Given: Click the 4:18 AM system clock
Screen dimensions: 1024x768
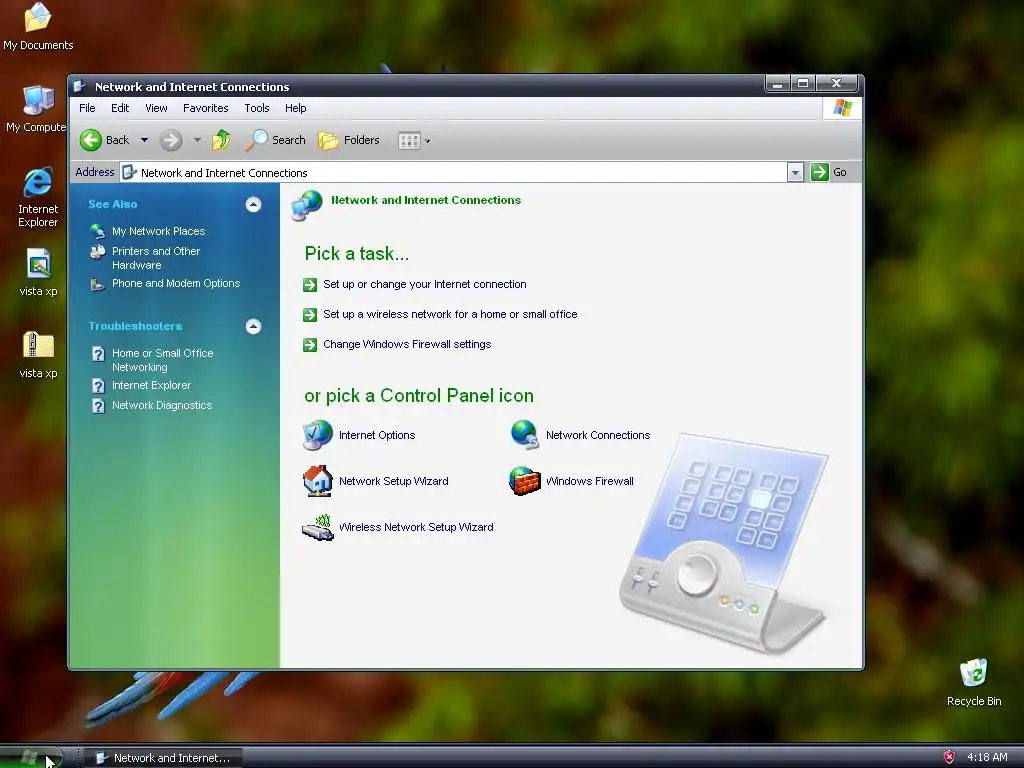Looking at the screenshot, I should coord(987,757).
